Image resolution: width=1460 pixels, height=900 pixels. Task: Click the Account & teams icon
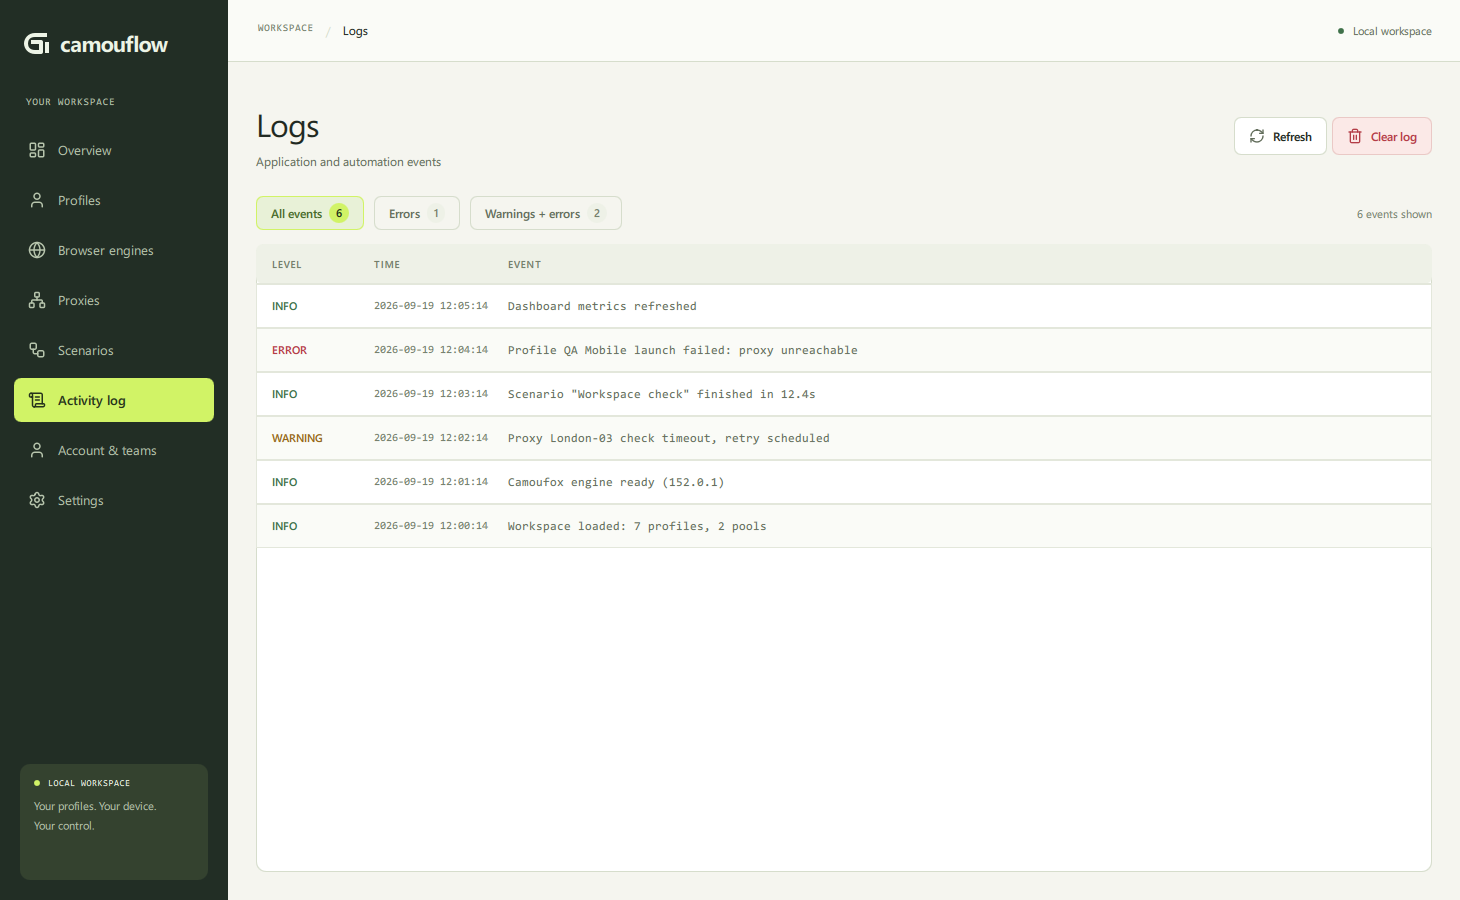click(37, 450)
